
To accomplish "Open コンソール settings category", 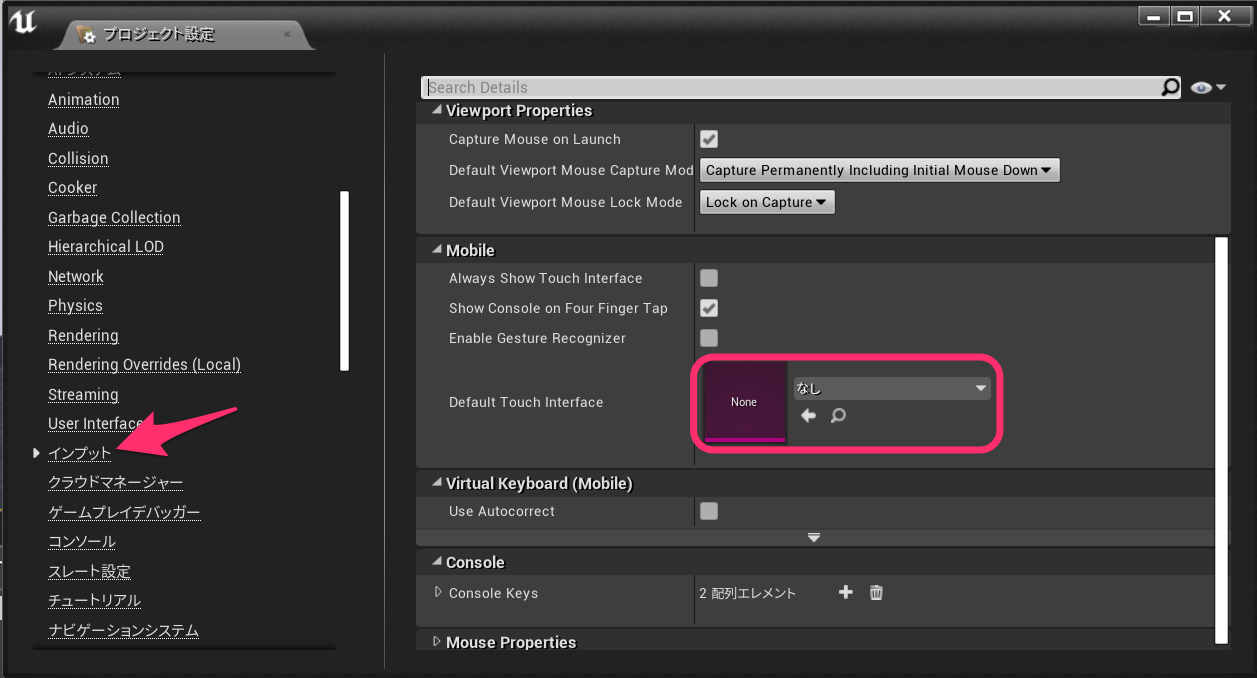I will (82, 542).
